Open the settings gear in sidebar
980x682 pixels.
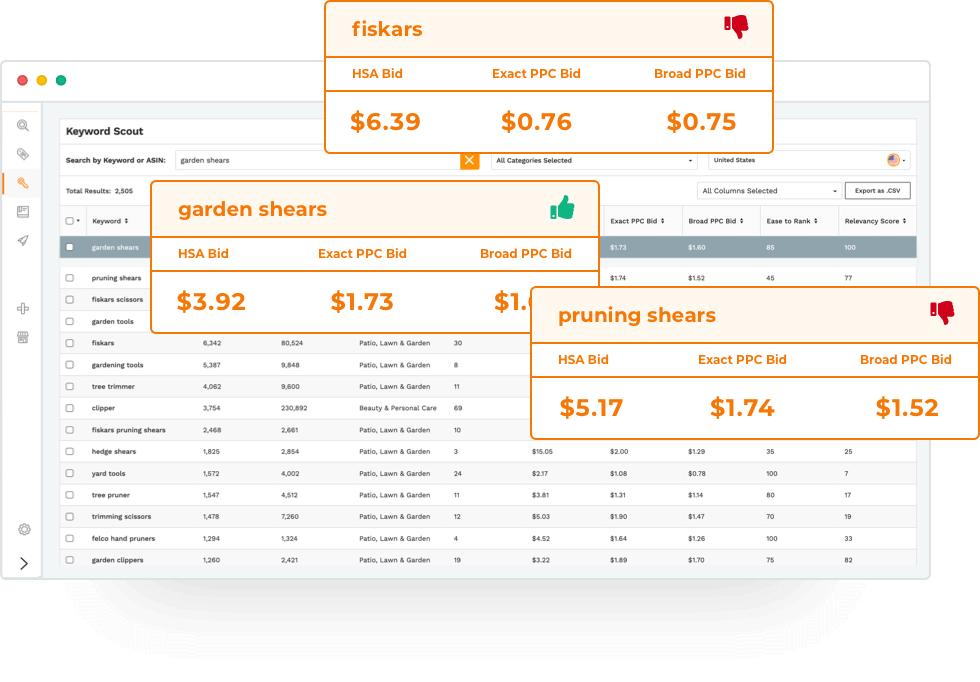(24, 529)
